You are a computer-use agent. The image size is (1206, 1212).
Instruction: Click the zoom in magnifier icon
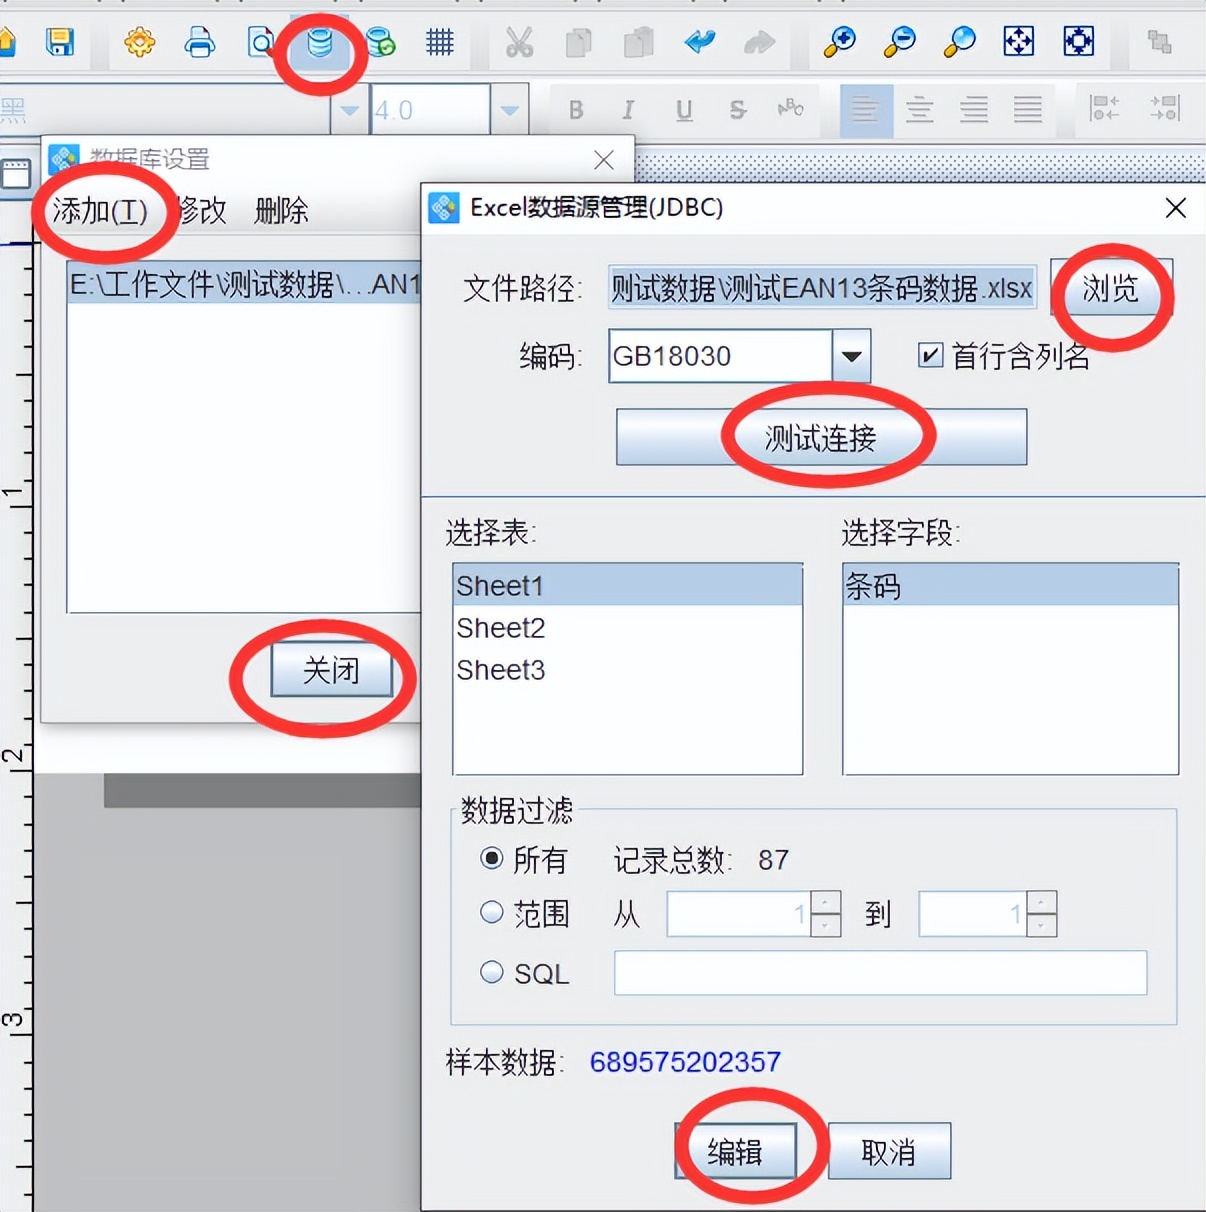[839, 42]
